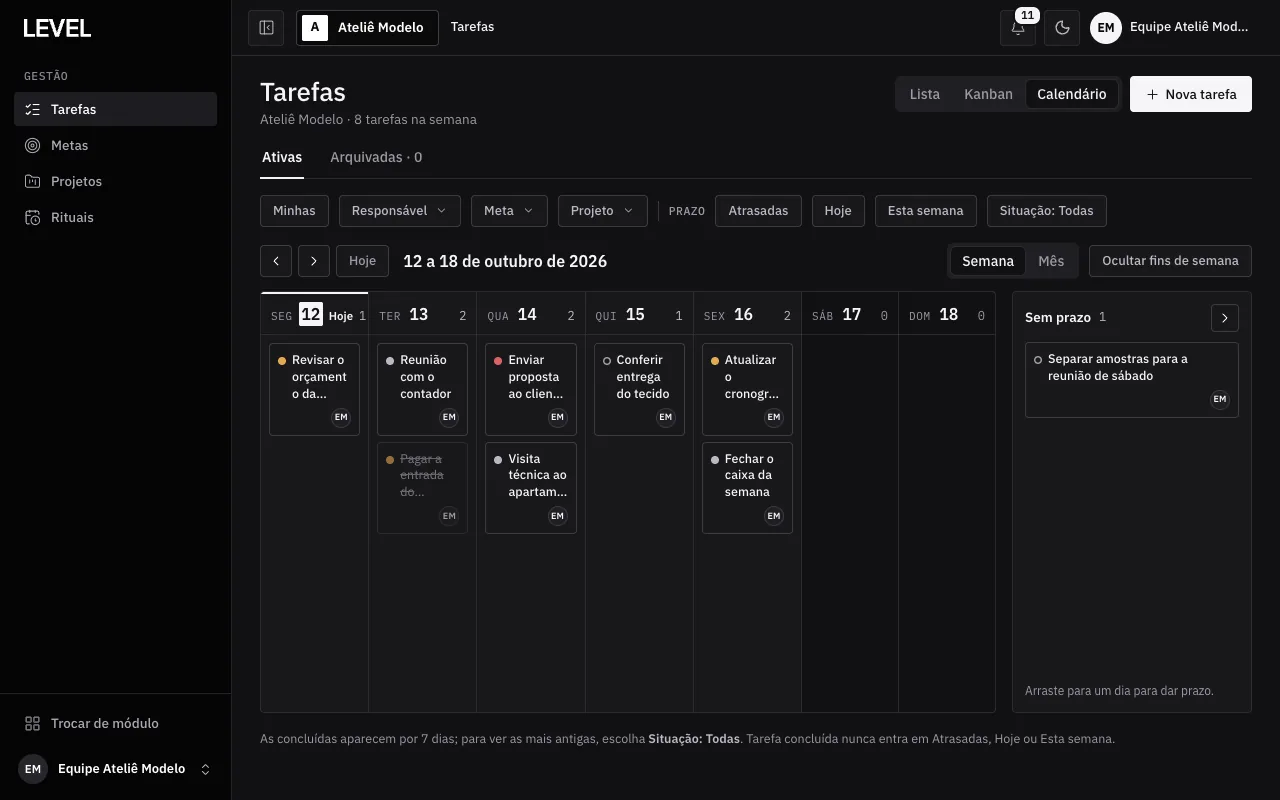1280x800 pixels.
Task: Switch calendar to Mês view
Action: 1051,261
